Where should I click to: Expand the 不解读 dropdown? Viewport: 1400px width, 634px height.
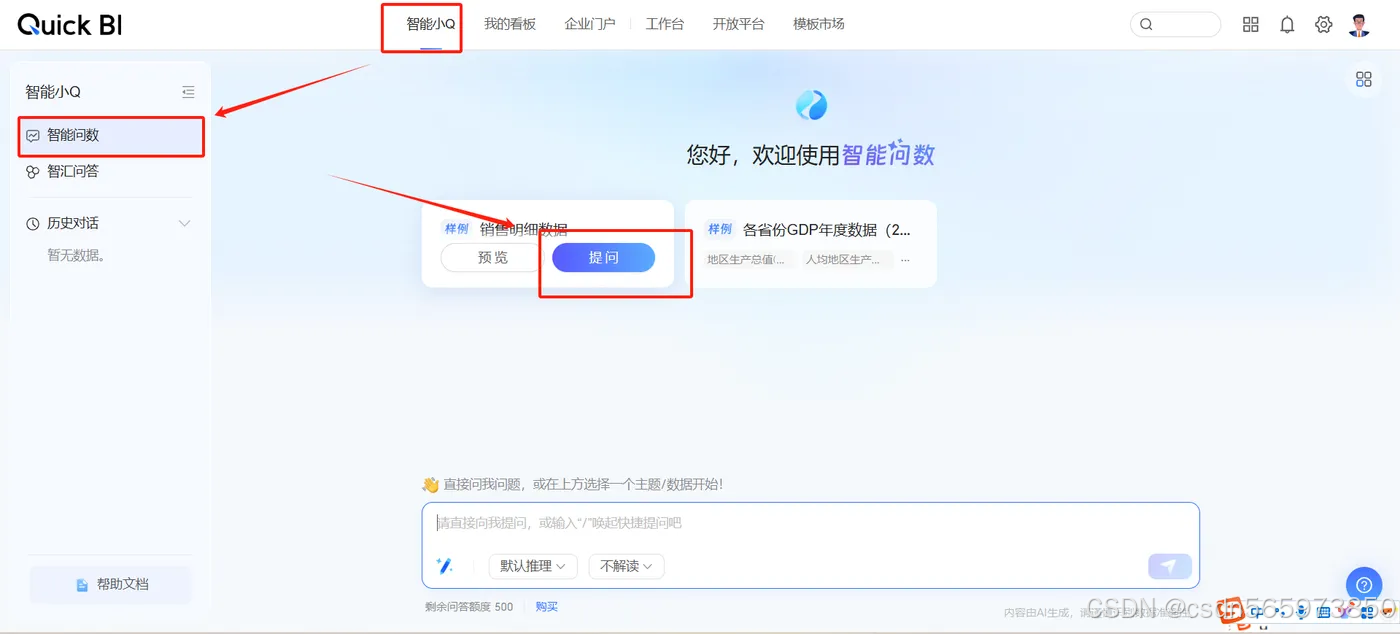pyautogui.click(x=626, y=566)
